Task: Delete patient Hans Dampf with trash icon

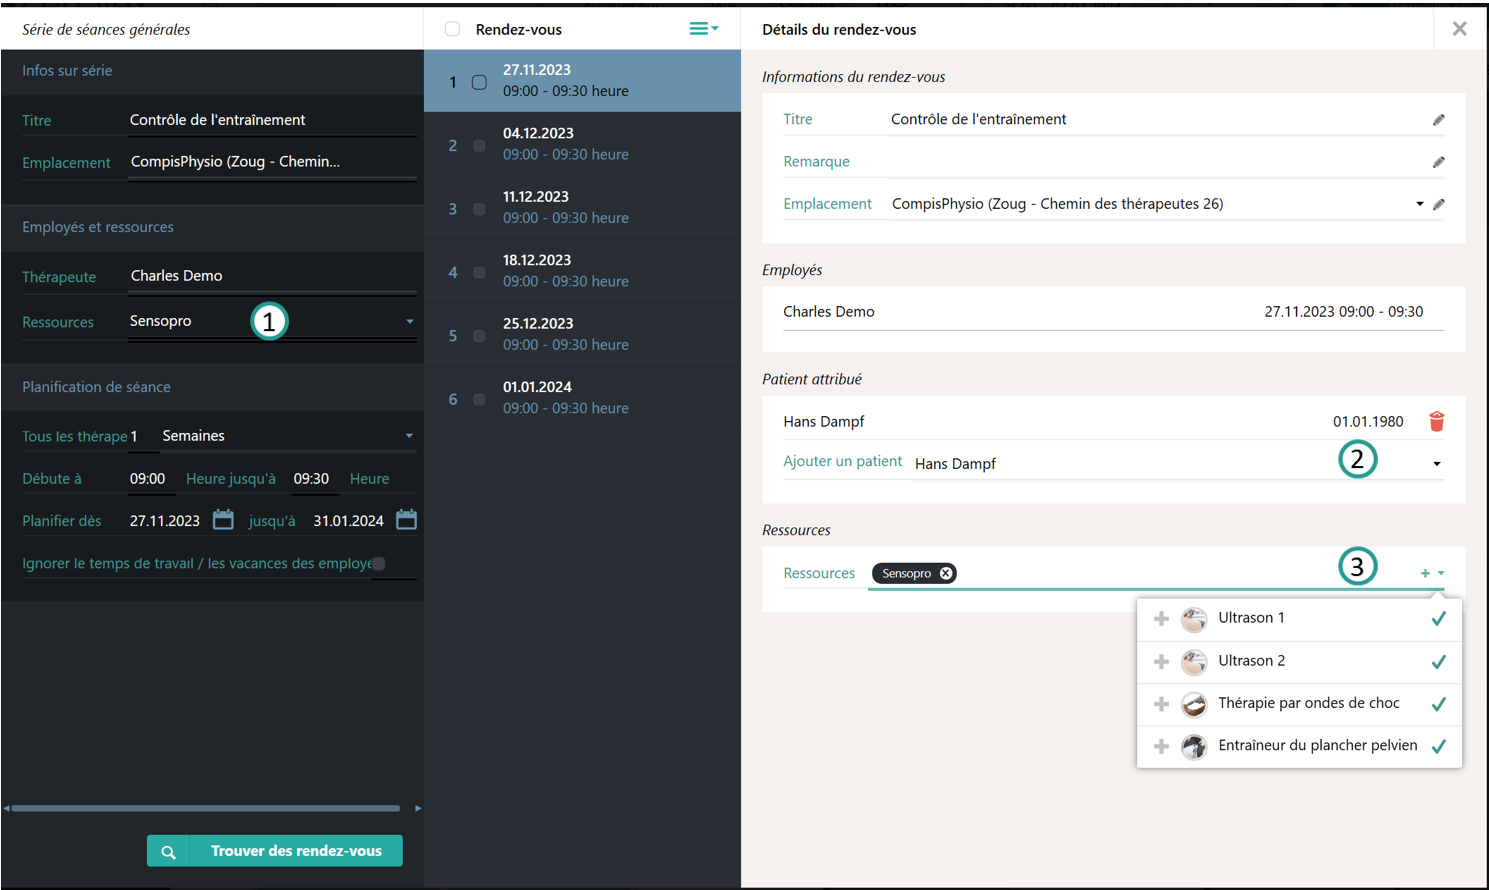Action: (1436, 421)
